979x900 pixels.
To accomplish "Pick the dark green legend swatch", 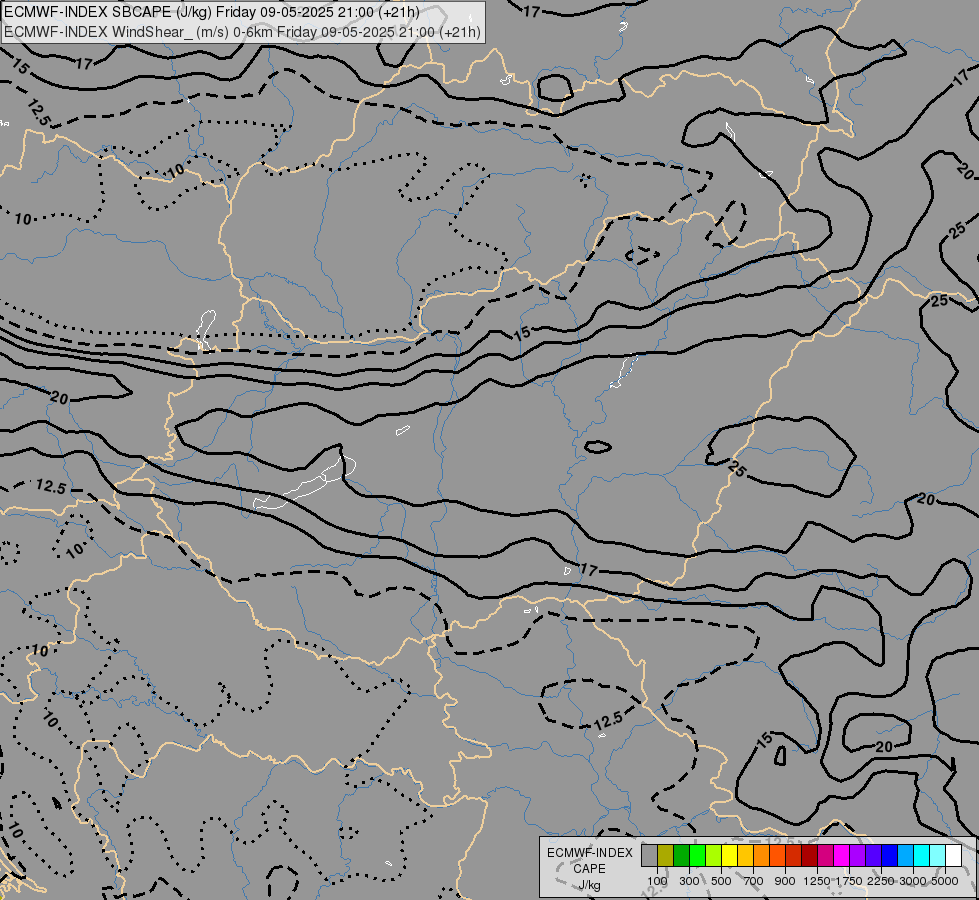I will tap(681, 855).
